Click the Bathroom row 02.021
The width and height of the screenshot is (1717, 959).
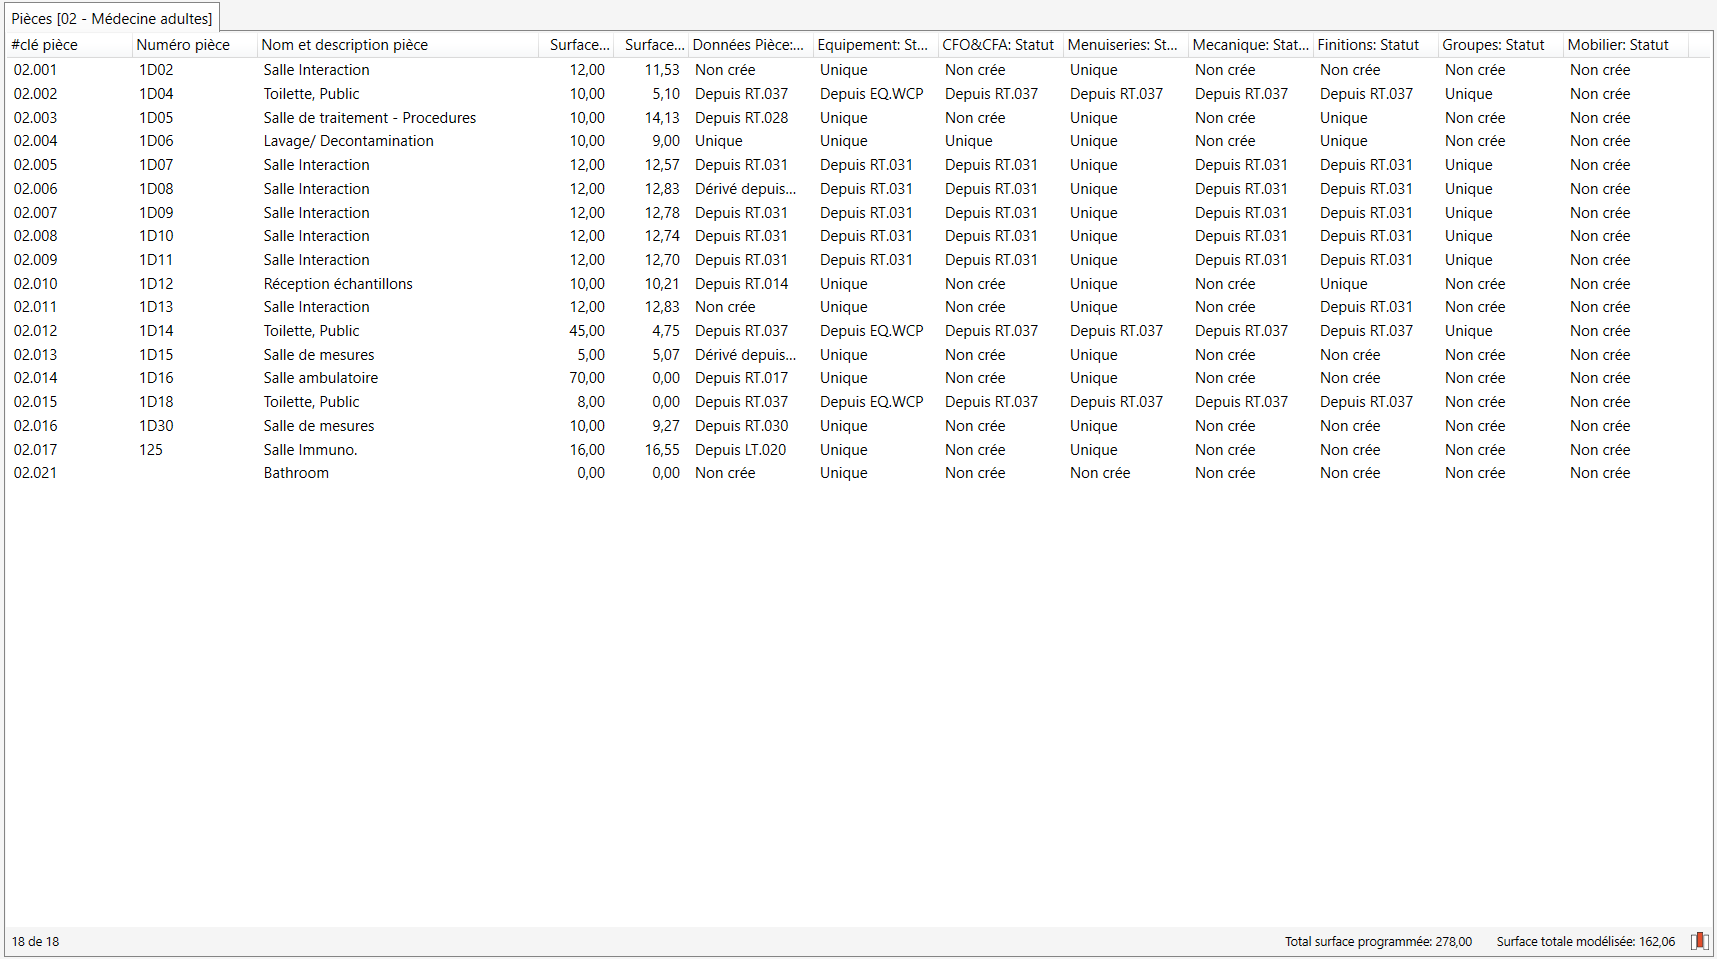pyautogui.click(x=296, y=473)
